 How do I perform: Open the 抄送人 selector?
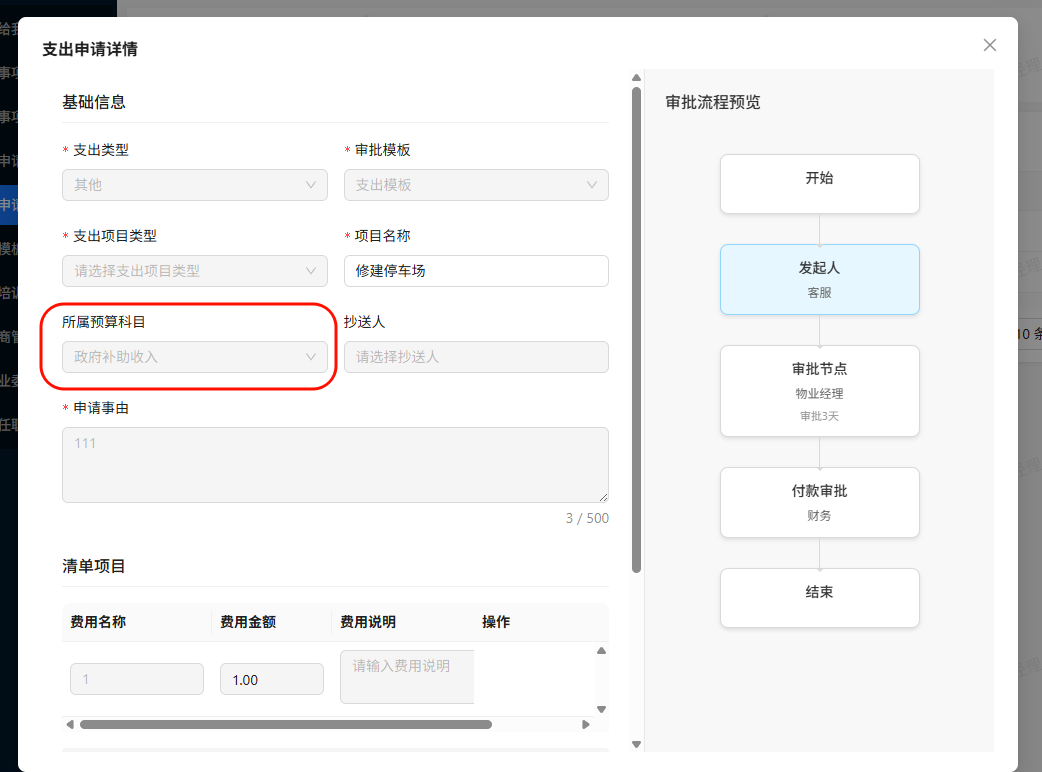pos(476,357)
